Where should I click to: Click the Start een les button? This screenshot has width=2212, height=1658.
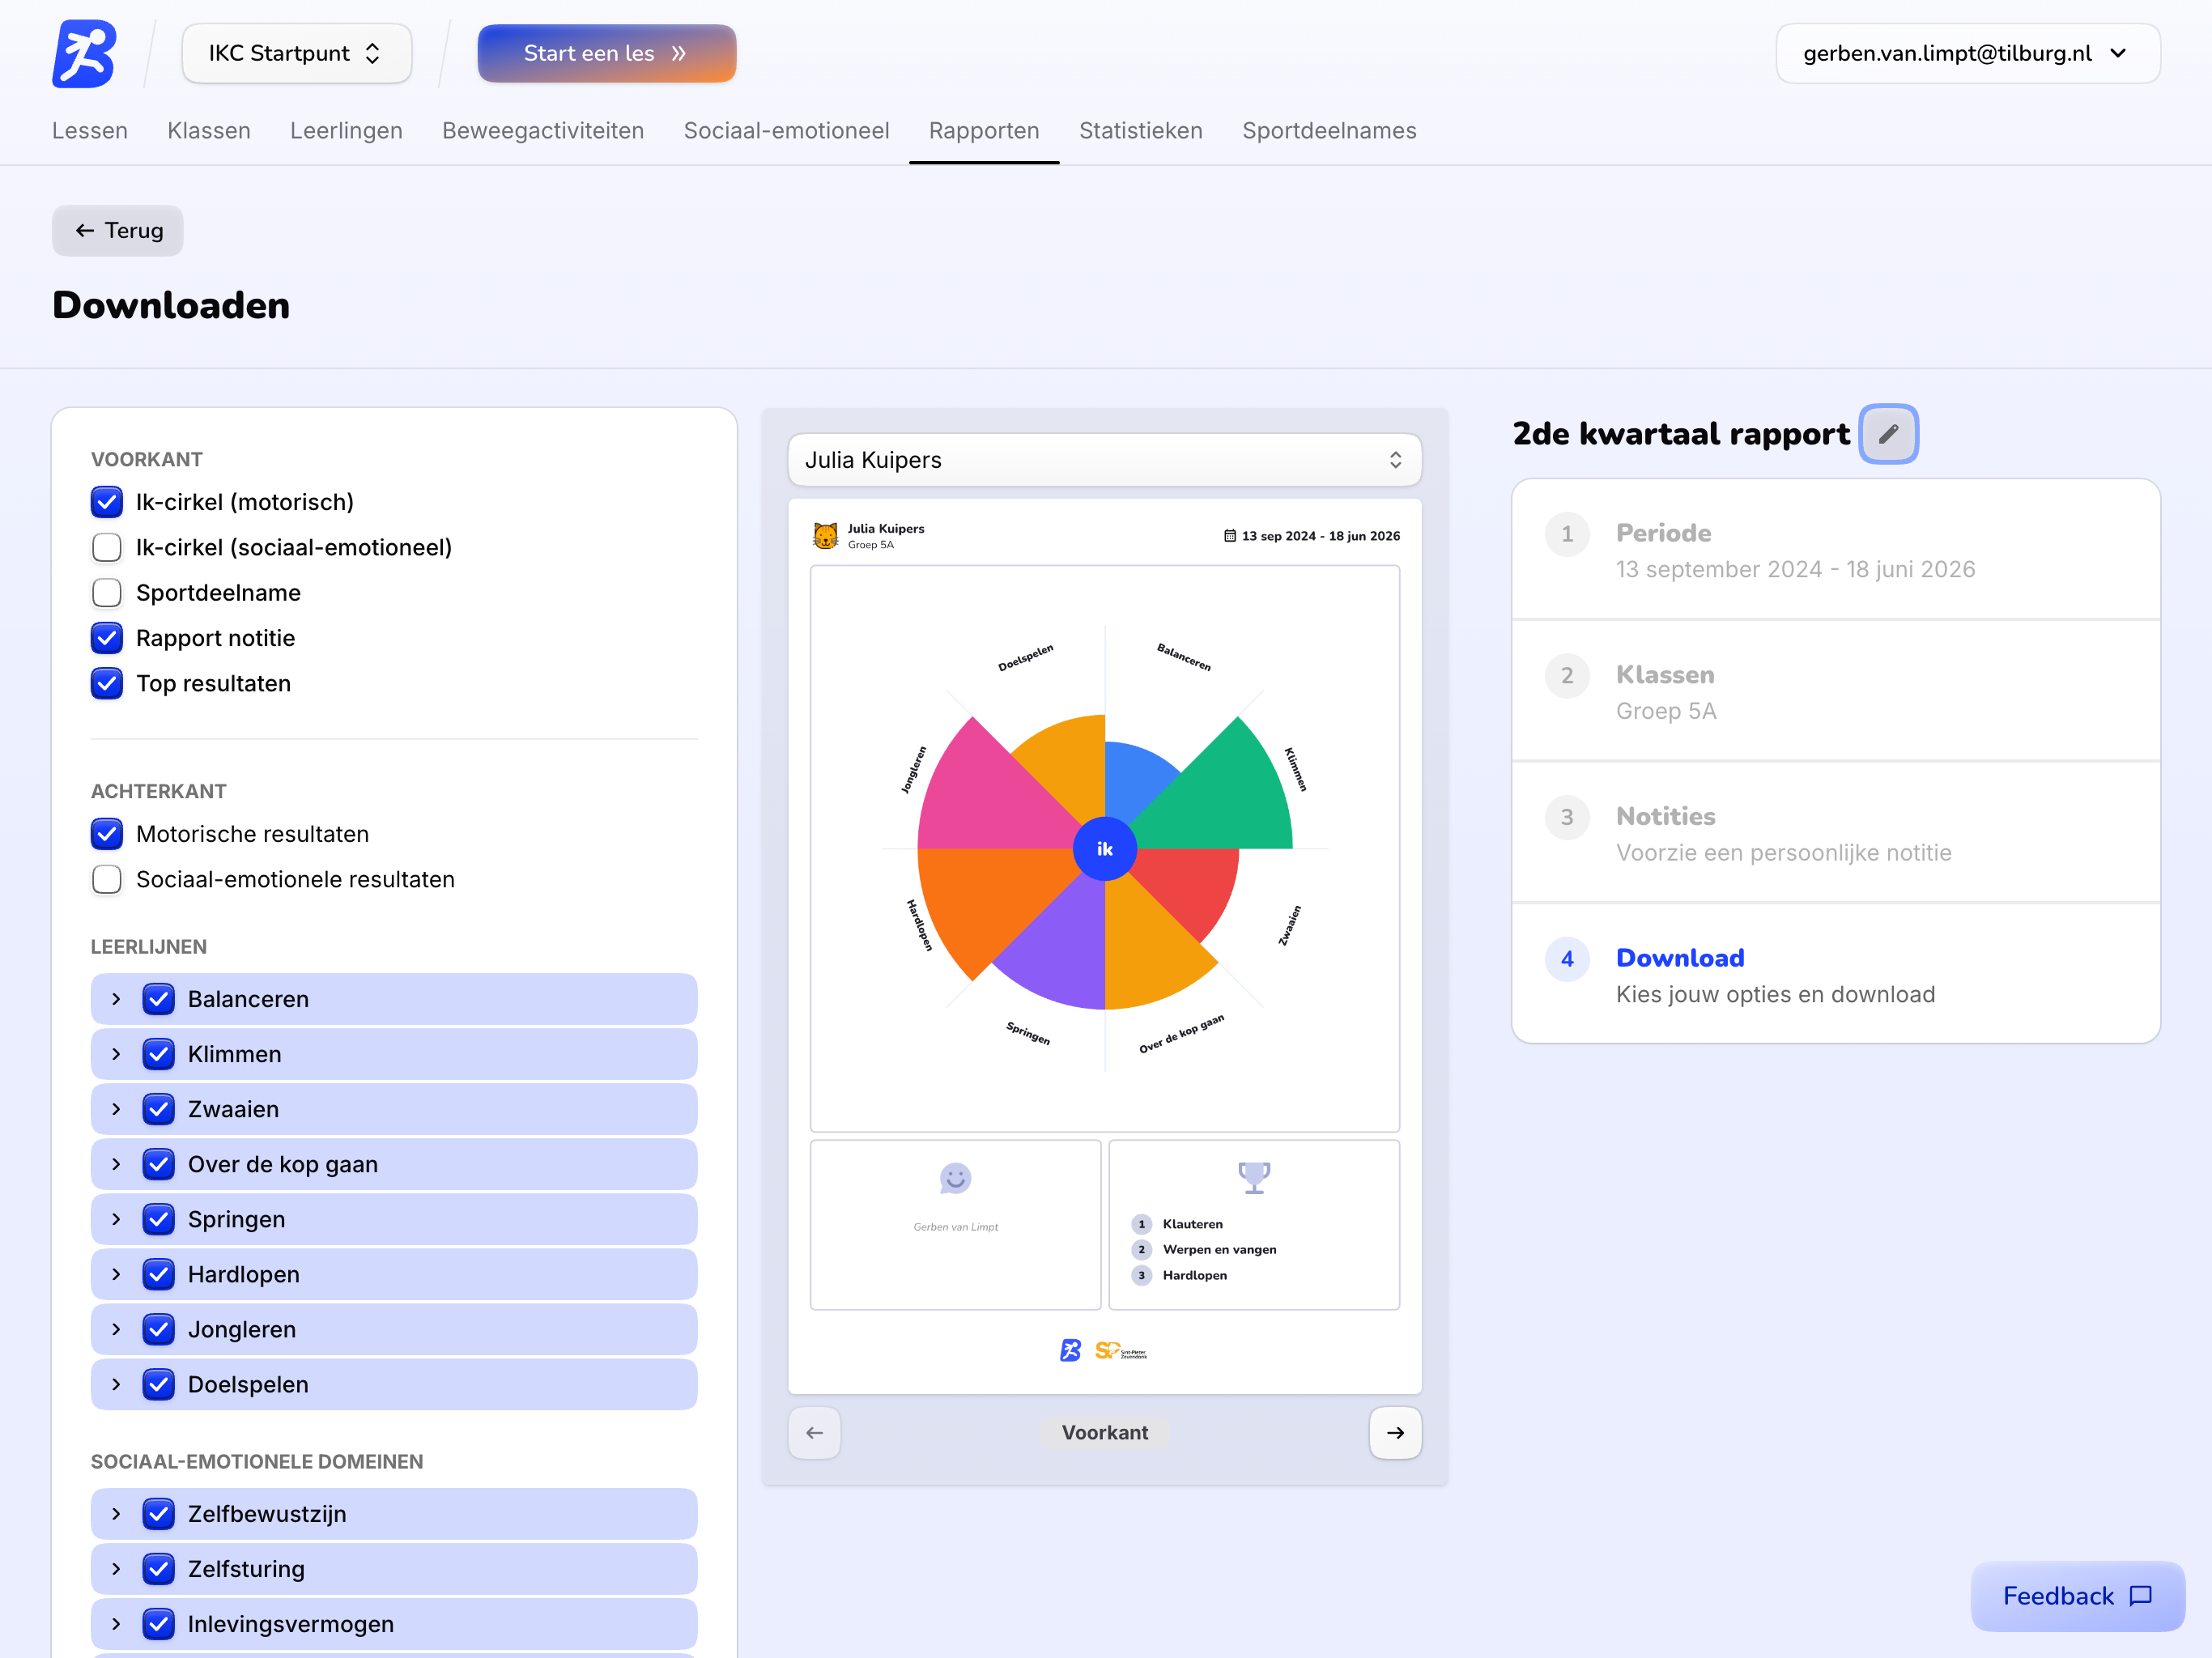pyautogui.click(x=606, y=54)
